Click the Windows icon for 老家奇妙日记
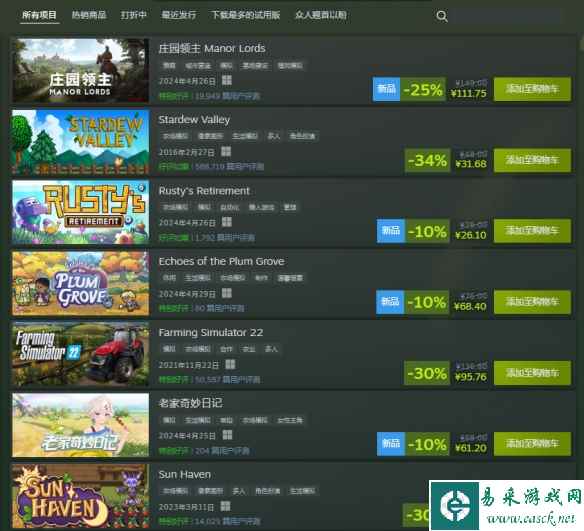 click(x=227, y=435)
